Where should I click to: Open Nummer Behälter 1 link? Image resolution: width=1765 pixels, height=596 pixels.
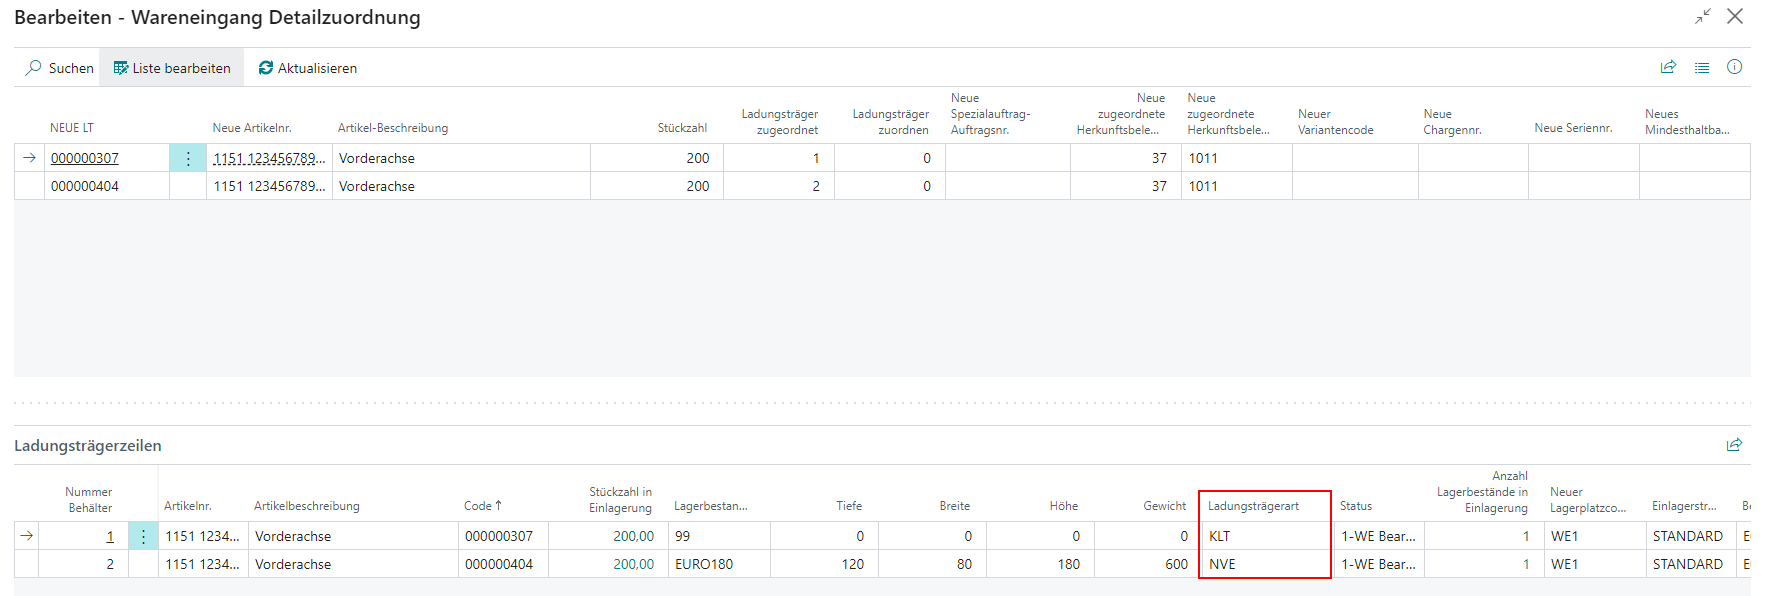click(110, 536)
